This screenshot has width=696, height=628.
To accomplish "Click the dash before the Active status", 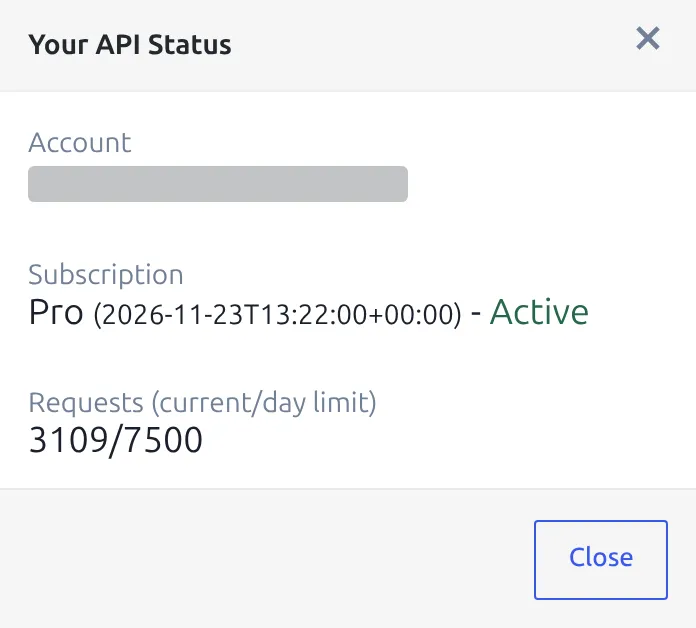I will coord(475,313).
